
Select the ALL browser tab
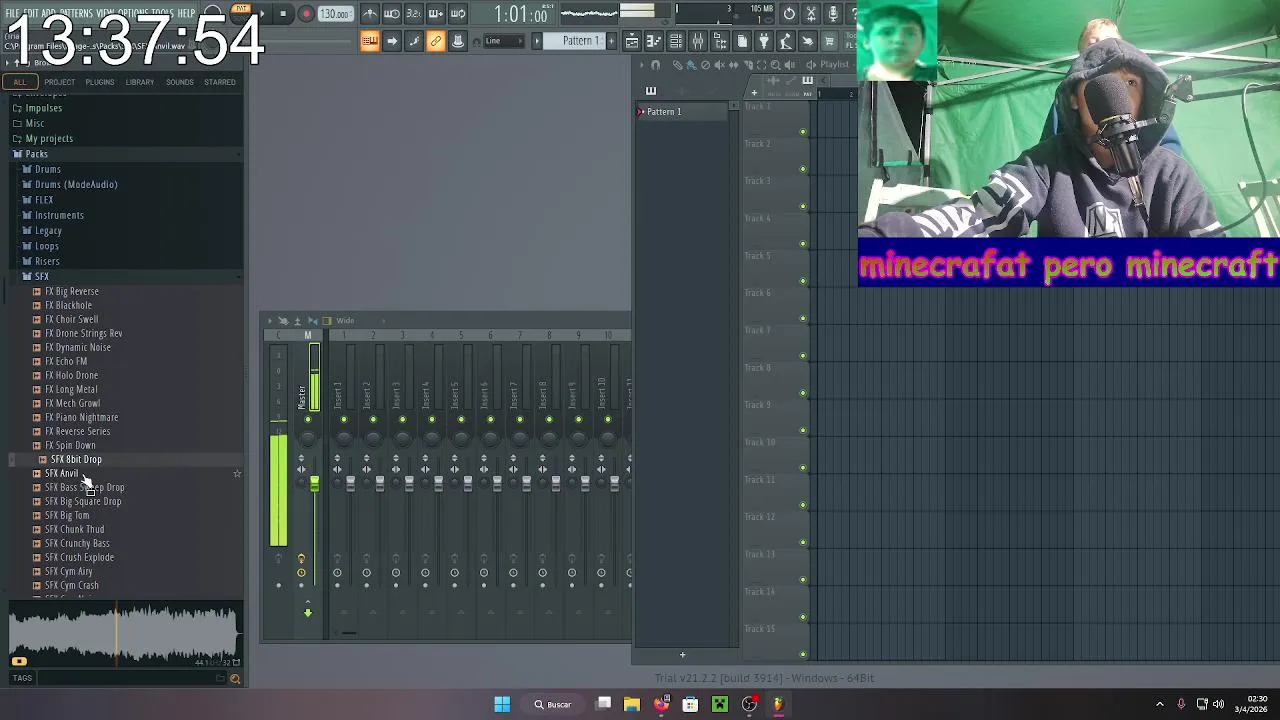pos(20,82)
